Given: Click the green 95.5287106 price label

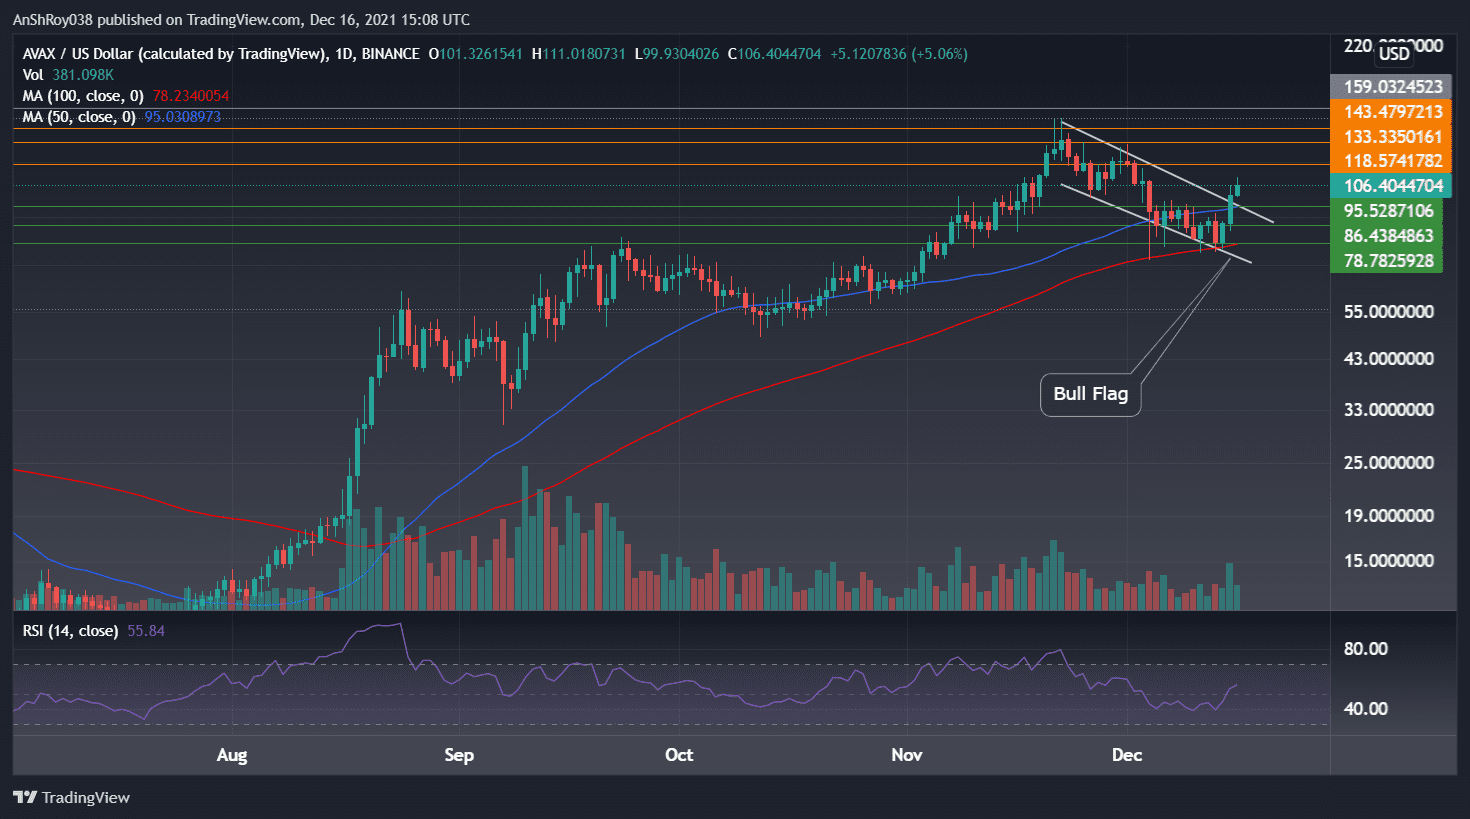Looking at the screenshot, I should (x=1390, y=211).
